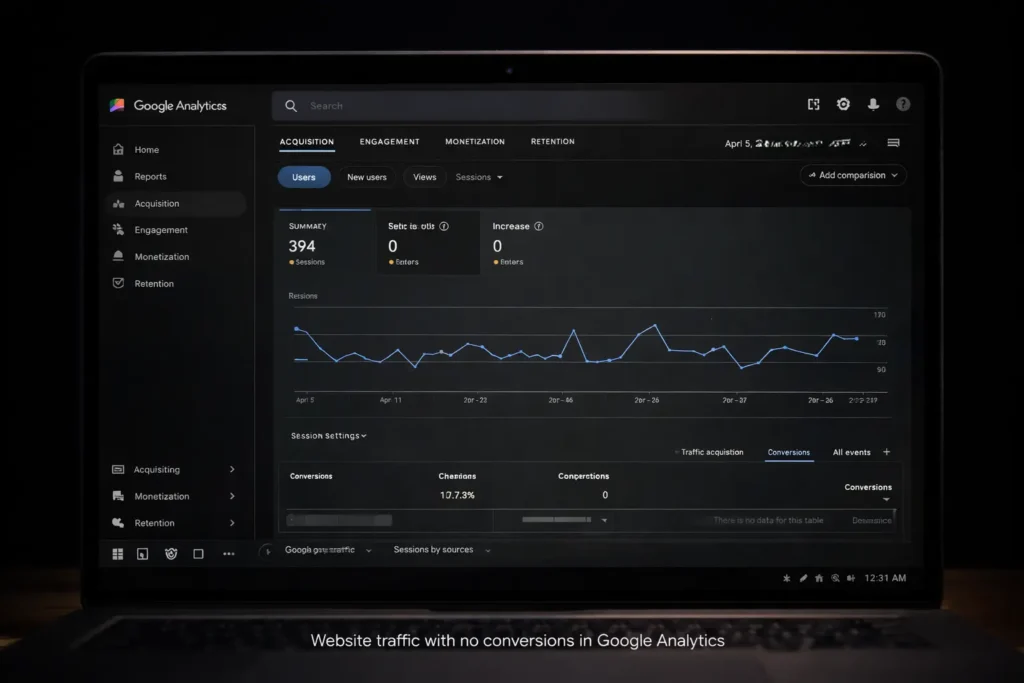This screenshot has width=1024, height=683.
Task: Open the settings gear in top bar
Action: click(x=843, y=105)
